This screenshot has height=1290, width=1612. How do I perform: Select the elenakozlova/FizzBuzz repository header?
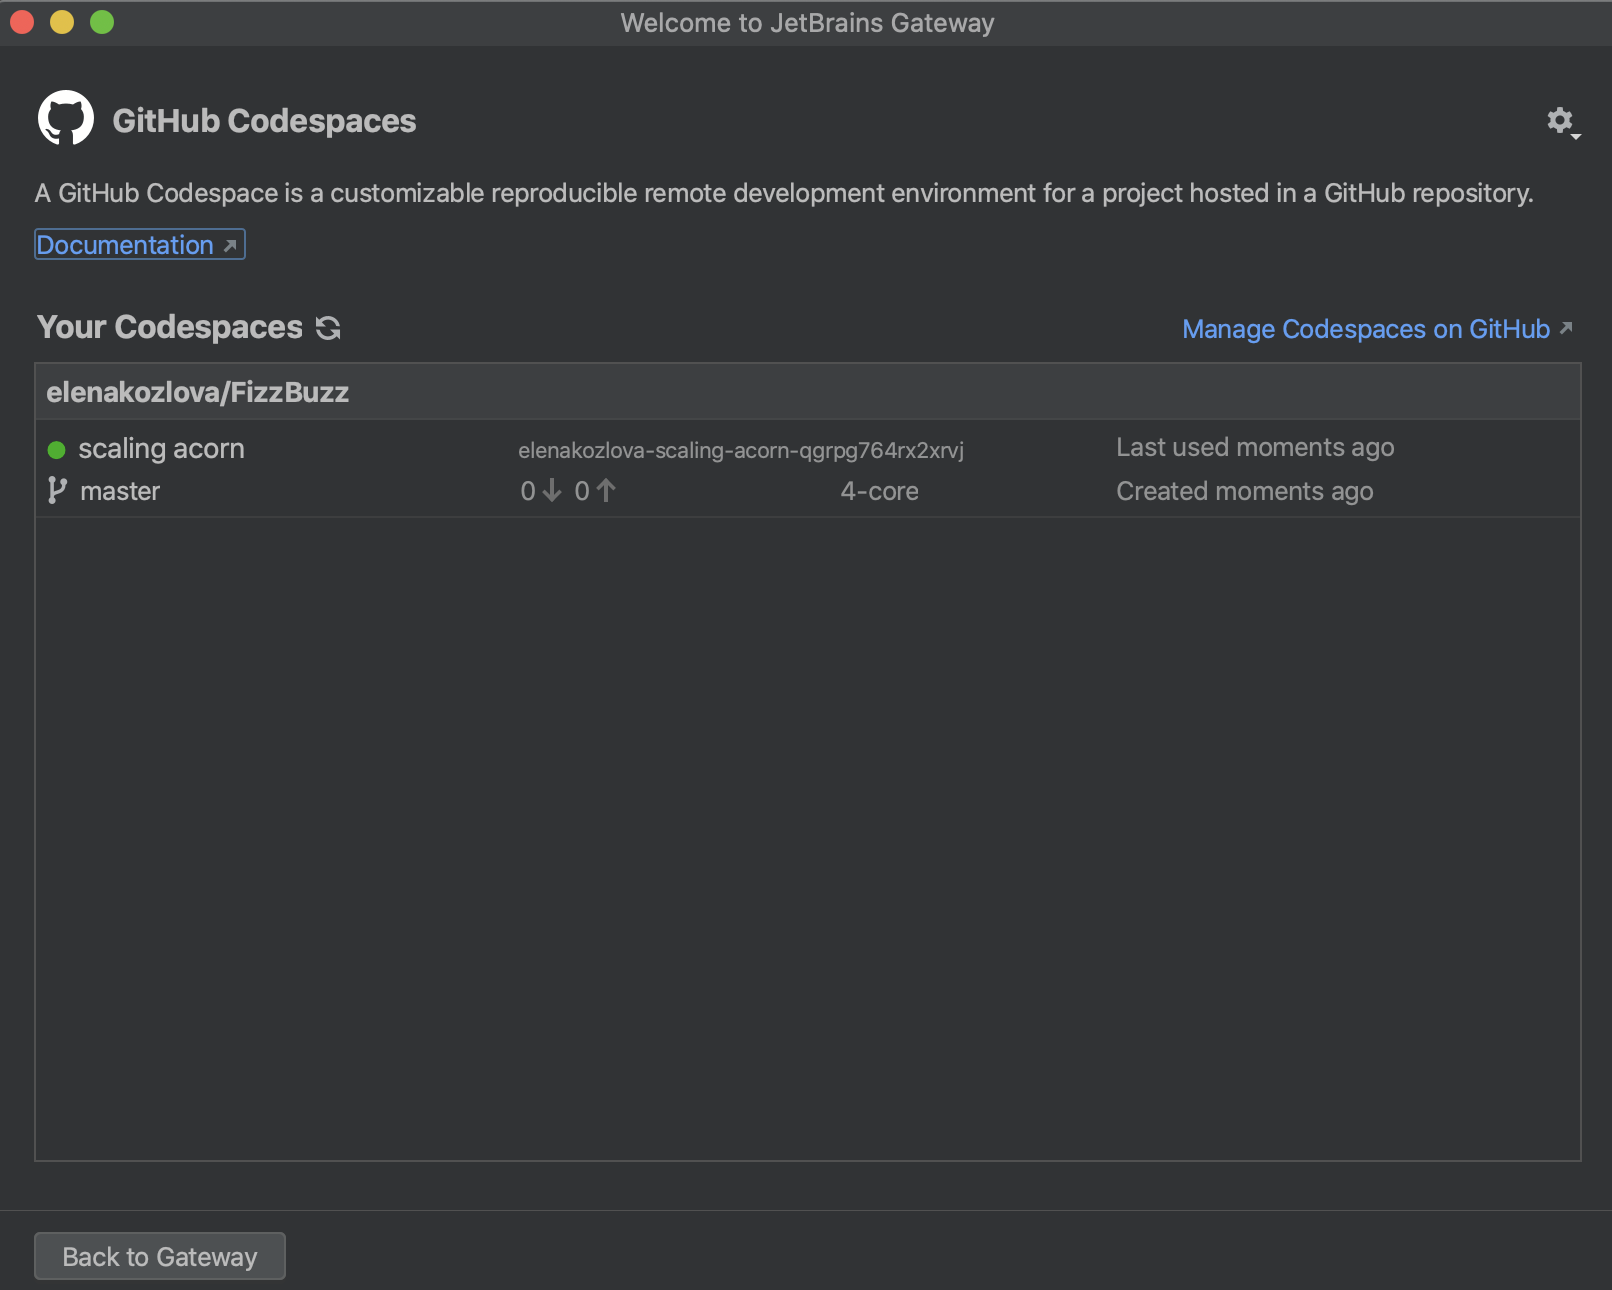198,392
